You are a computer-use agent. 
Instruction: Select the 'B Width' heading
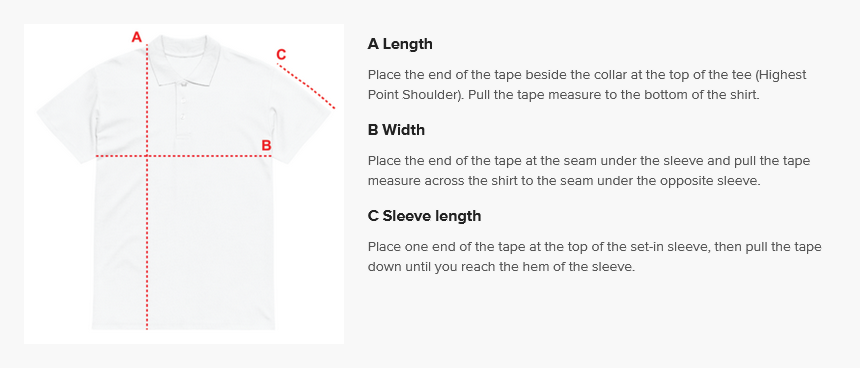pyautogui.click(x=396, y=130)
